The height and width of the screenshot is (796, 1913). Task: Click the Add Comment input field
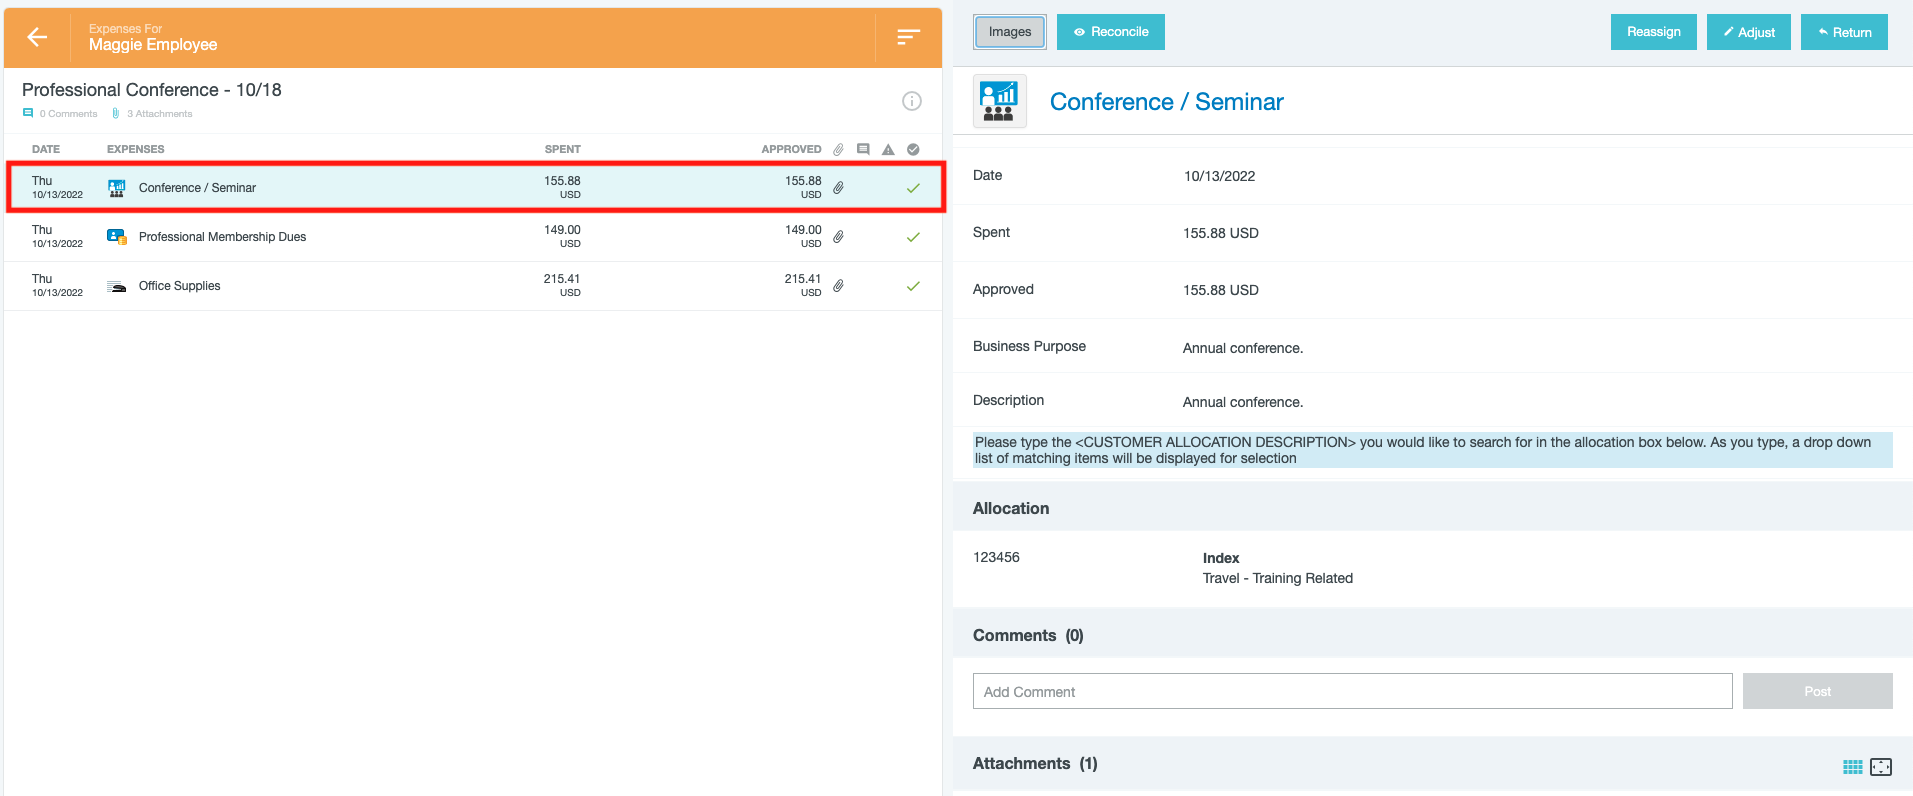1352,691
